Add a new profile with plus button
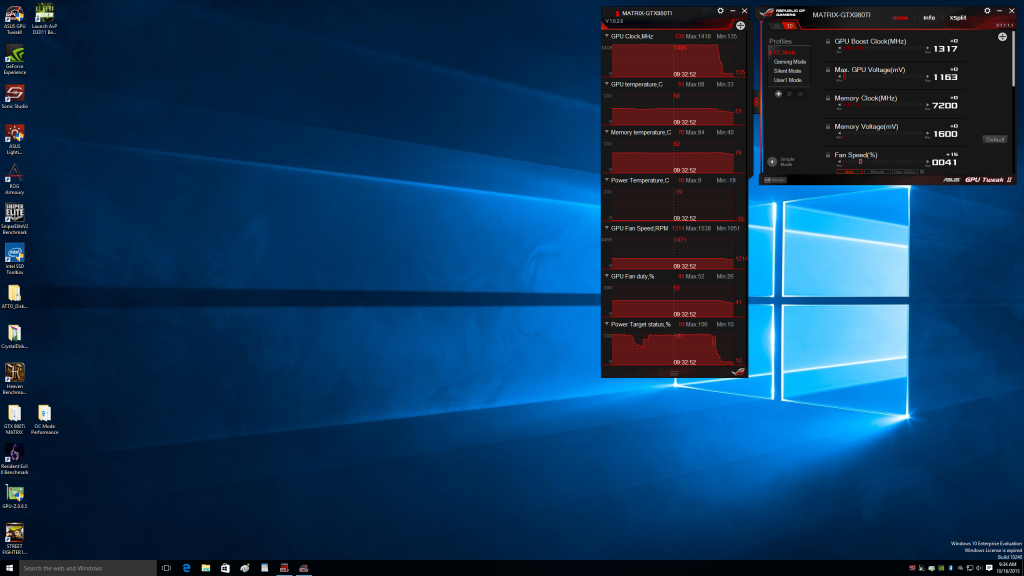This screenshot has width=1024, height=576. (x=778, y=94)
